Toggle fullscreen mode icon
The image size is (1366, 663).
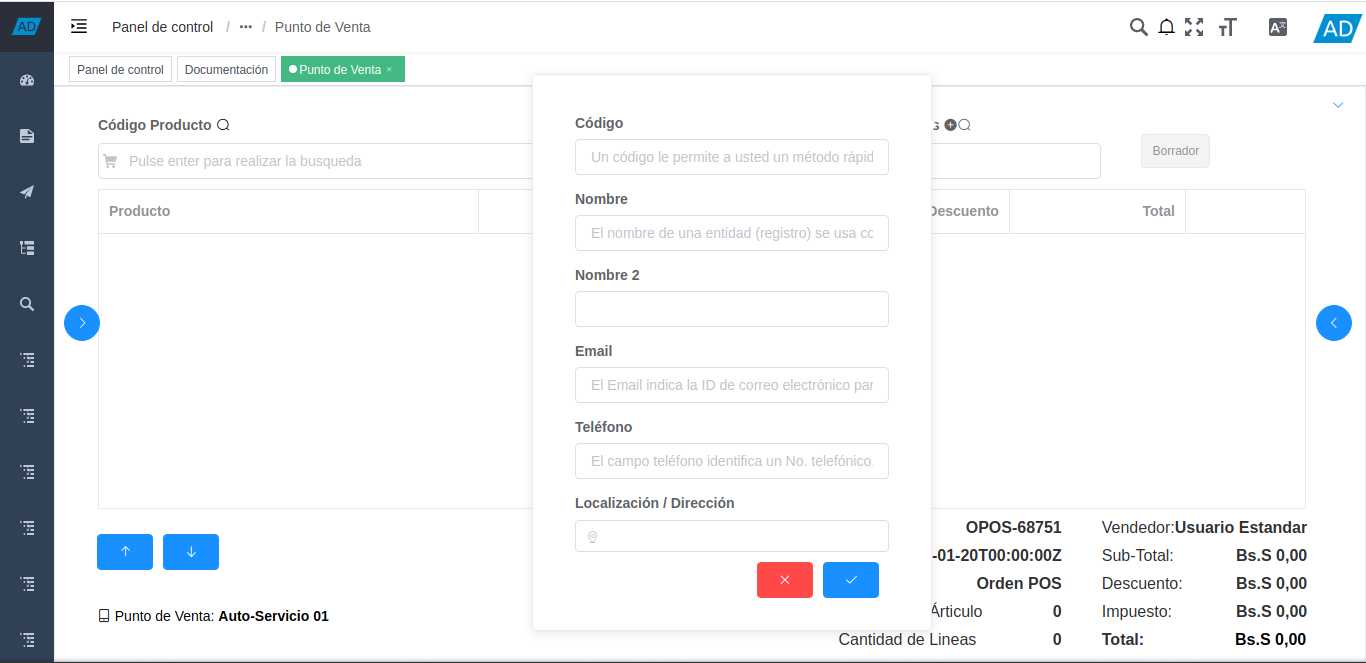pos(1194,27)
